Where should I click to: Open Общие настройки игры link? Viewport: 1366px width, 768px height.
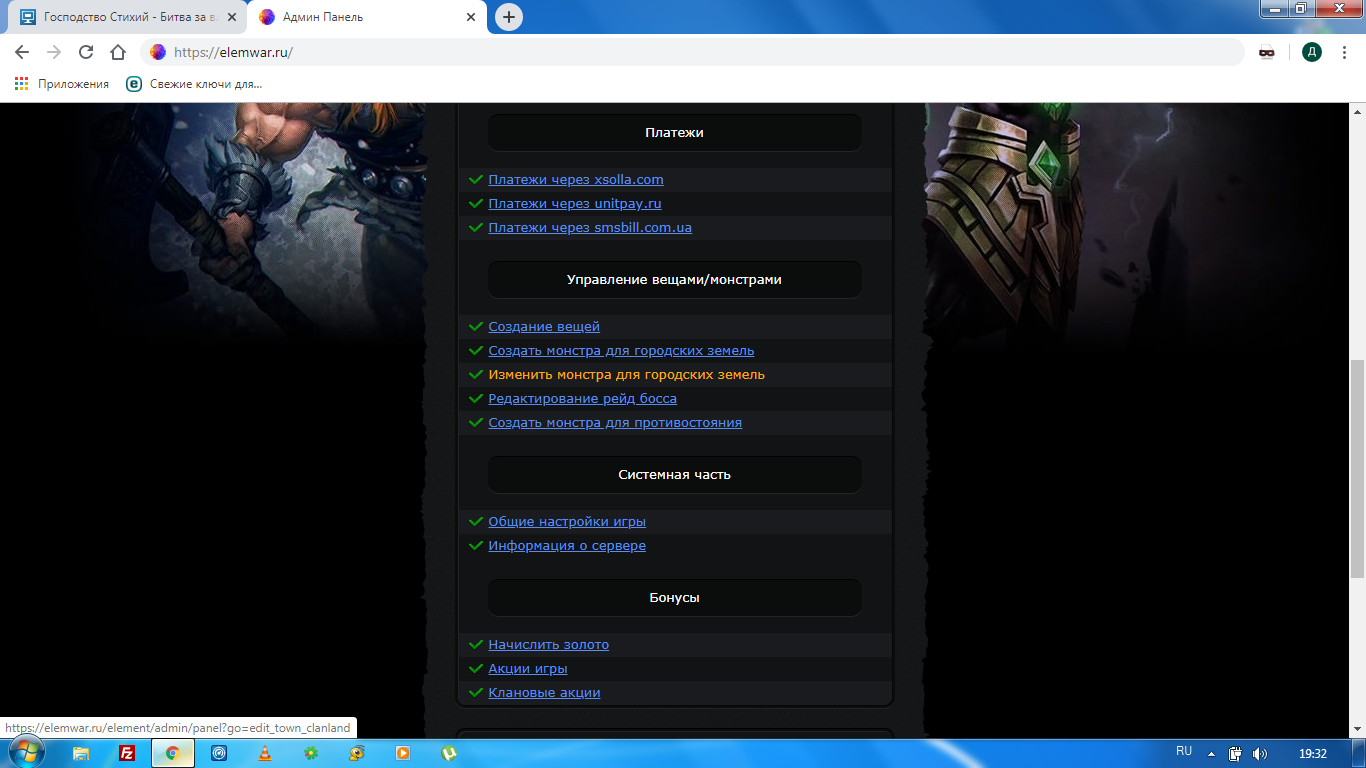click(567, 522)
